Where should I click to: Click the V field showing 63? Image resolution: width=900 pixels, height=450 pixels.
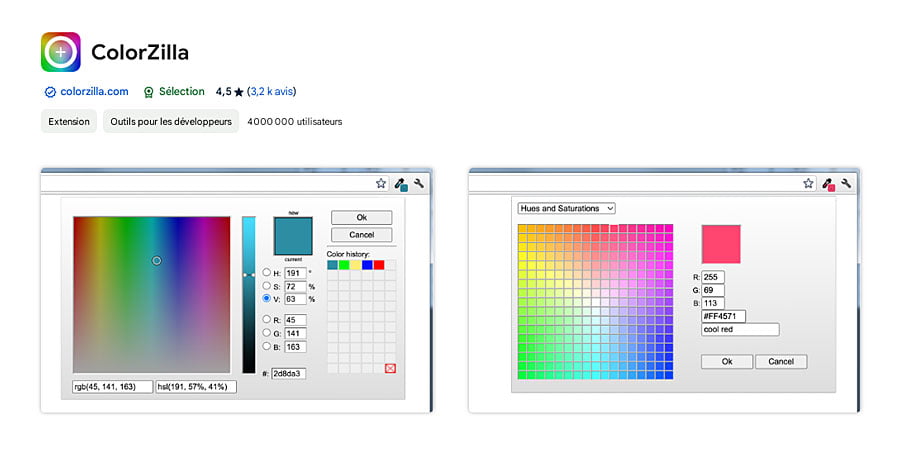[295, 299]
